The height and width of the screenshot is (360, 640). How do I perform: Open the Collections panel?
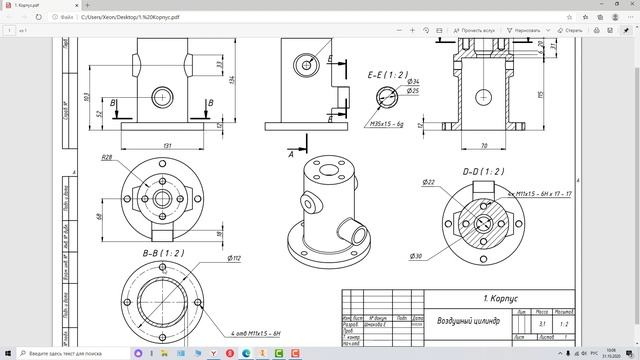click(600, 17)
